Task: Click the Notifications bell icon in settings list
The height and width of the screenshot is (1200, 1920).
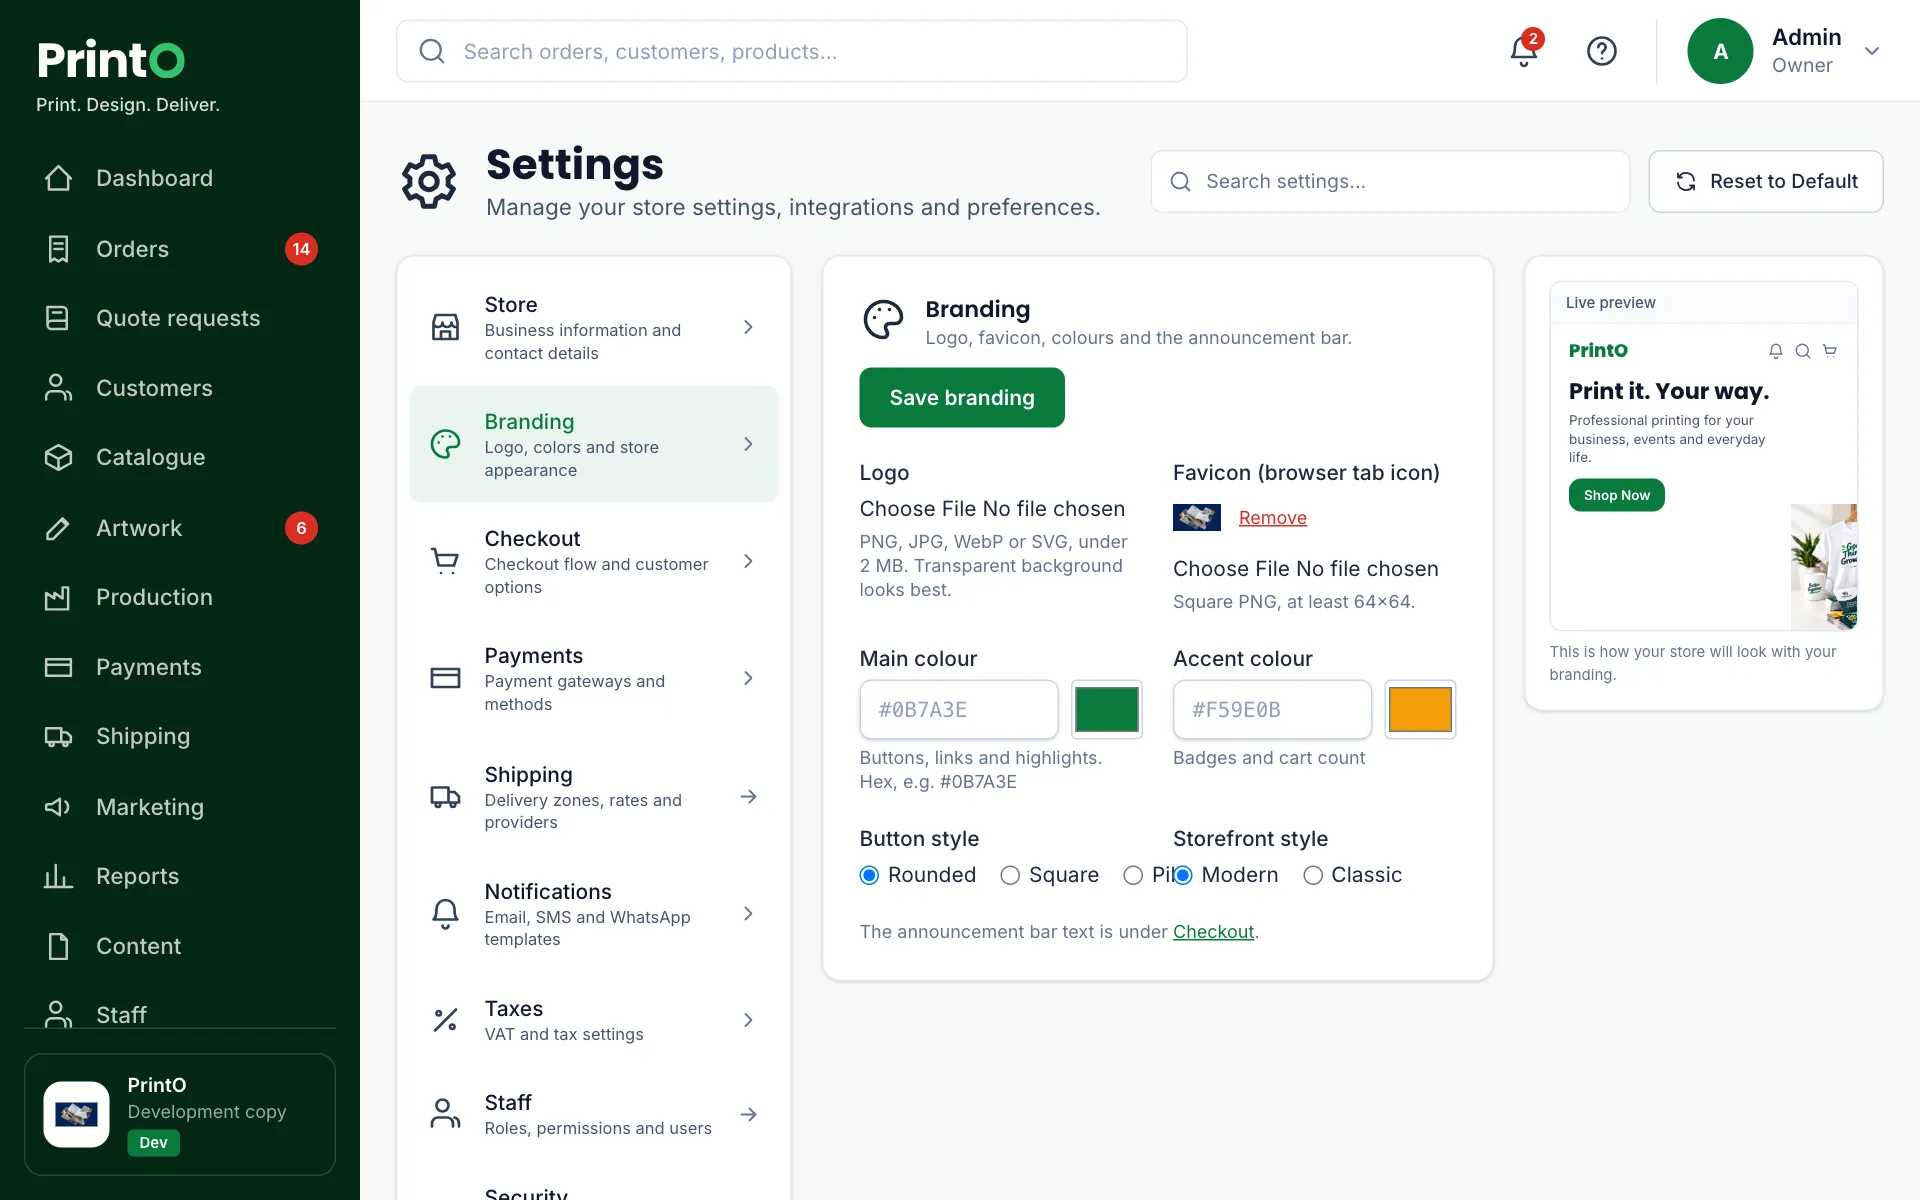Action: [x=445, y=914]
